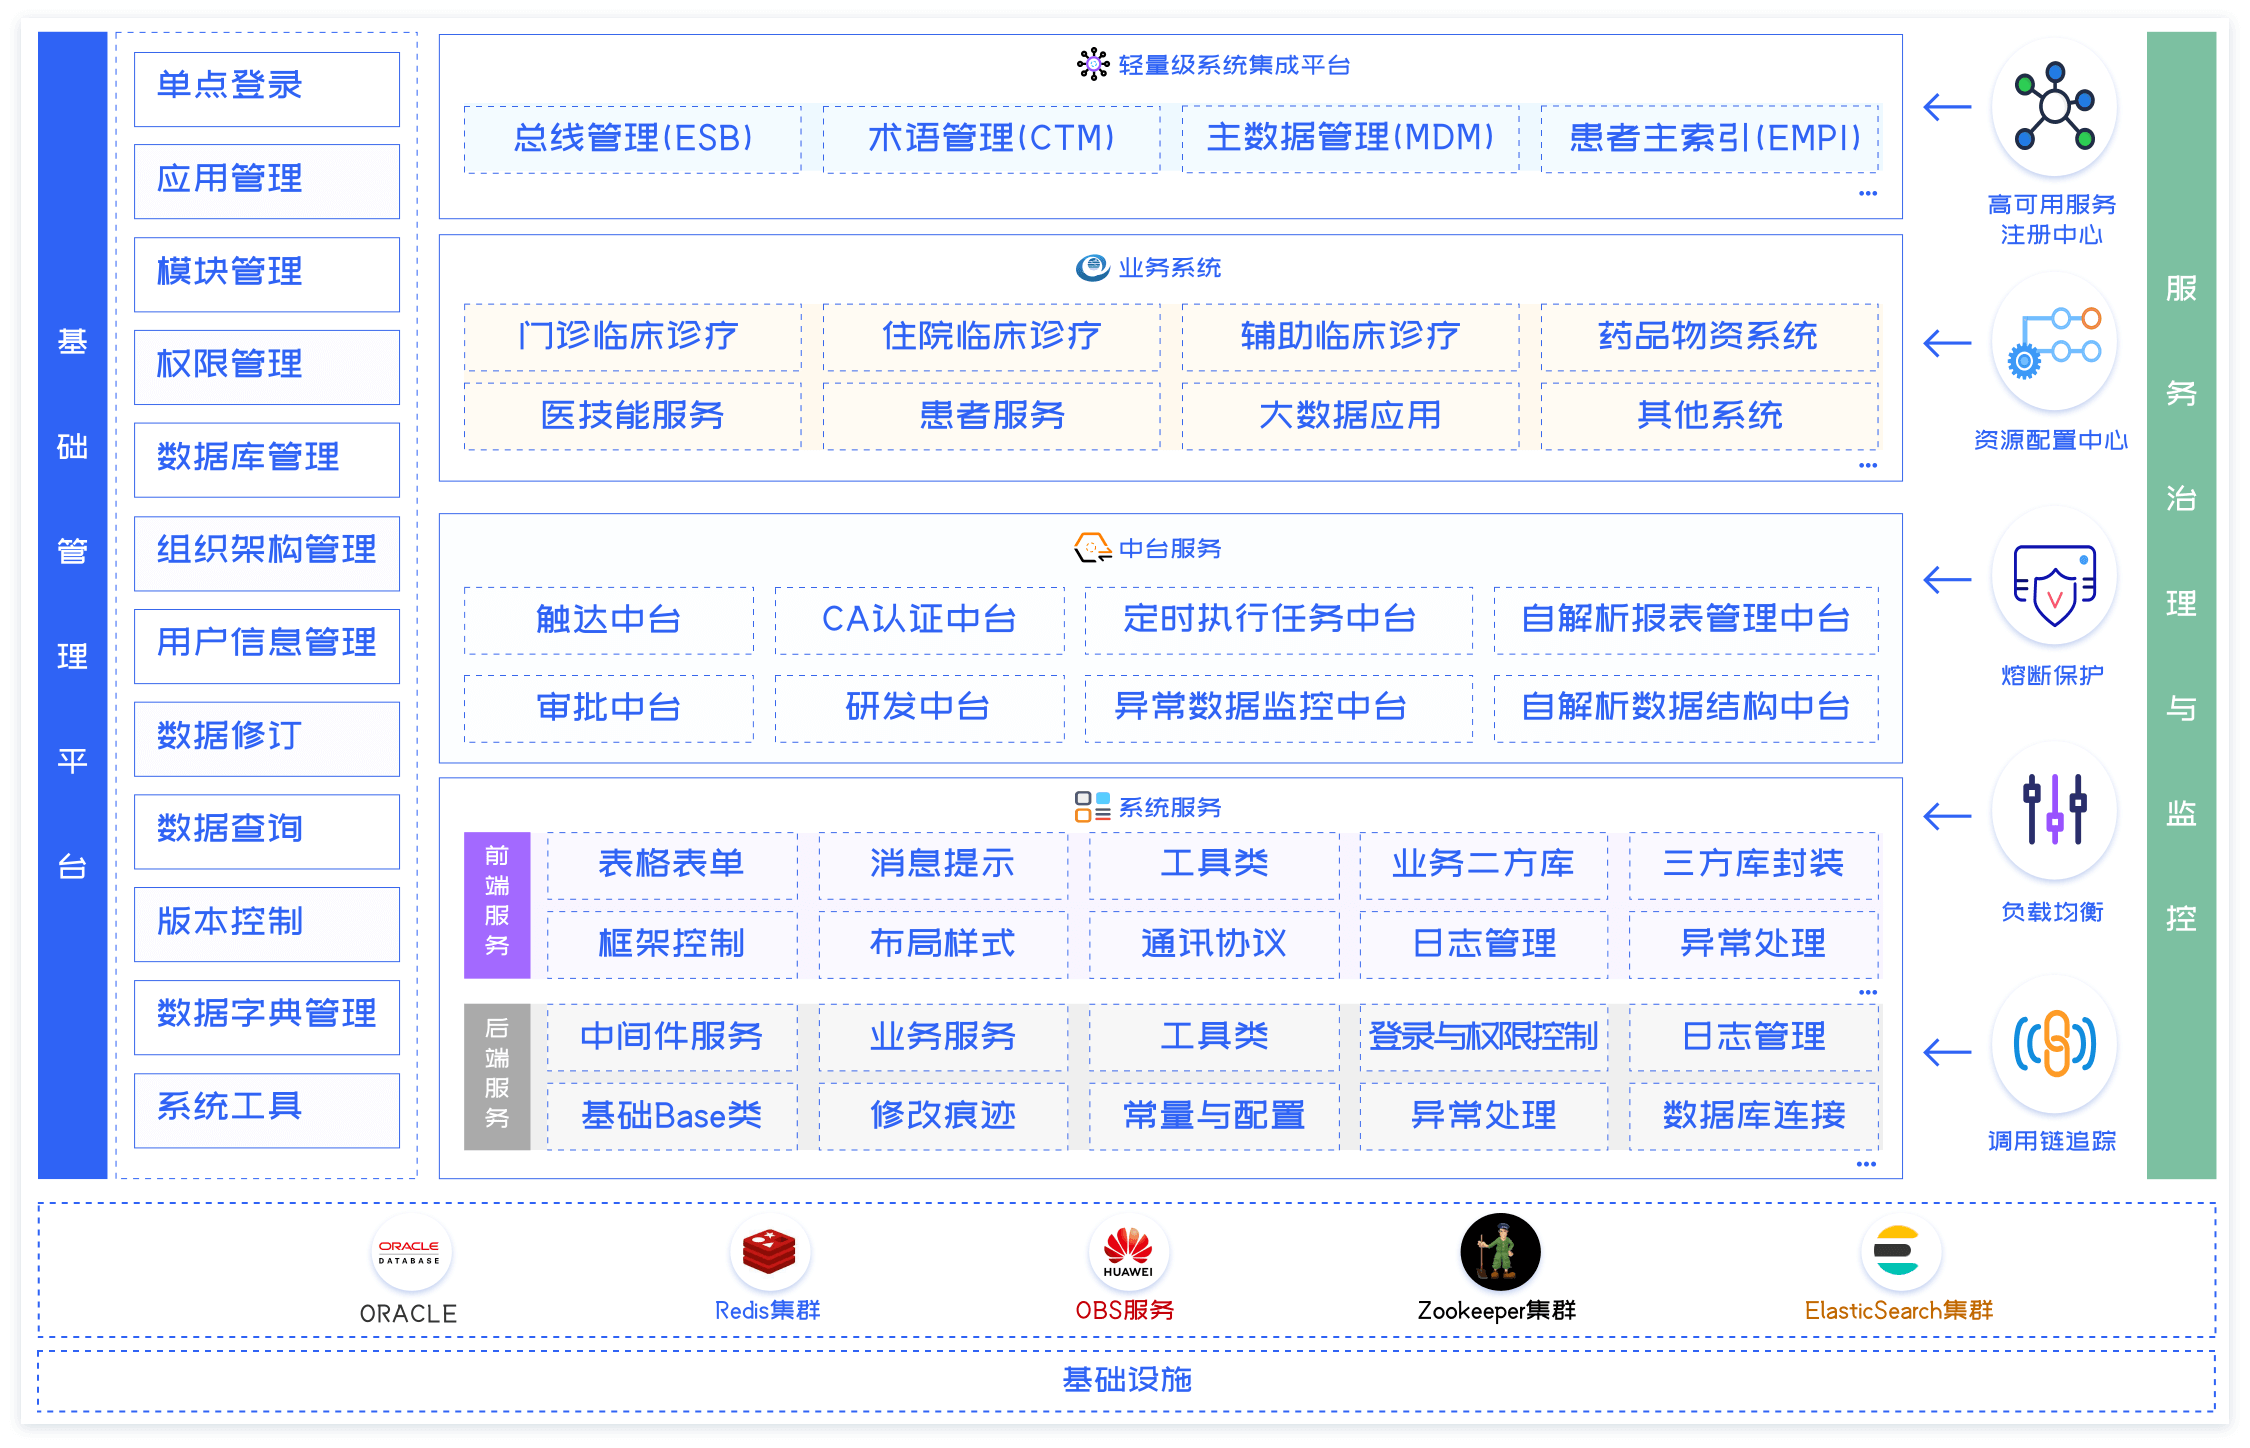The width and height of the screenshot is (2250, 1448).
Task: Click the 门诊临床诊疗 box
Action: 633,337
